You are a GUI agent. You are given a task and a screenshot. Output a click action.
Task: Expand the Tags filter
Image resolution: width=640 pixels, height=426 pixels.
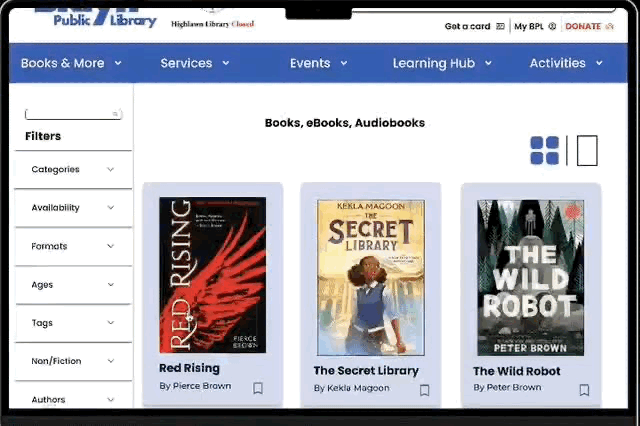tap(73, 323)
